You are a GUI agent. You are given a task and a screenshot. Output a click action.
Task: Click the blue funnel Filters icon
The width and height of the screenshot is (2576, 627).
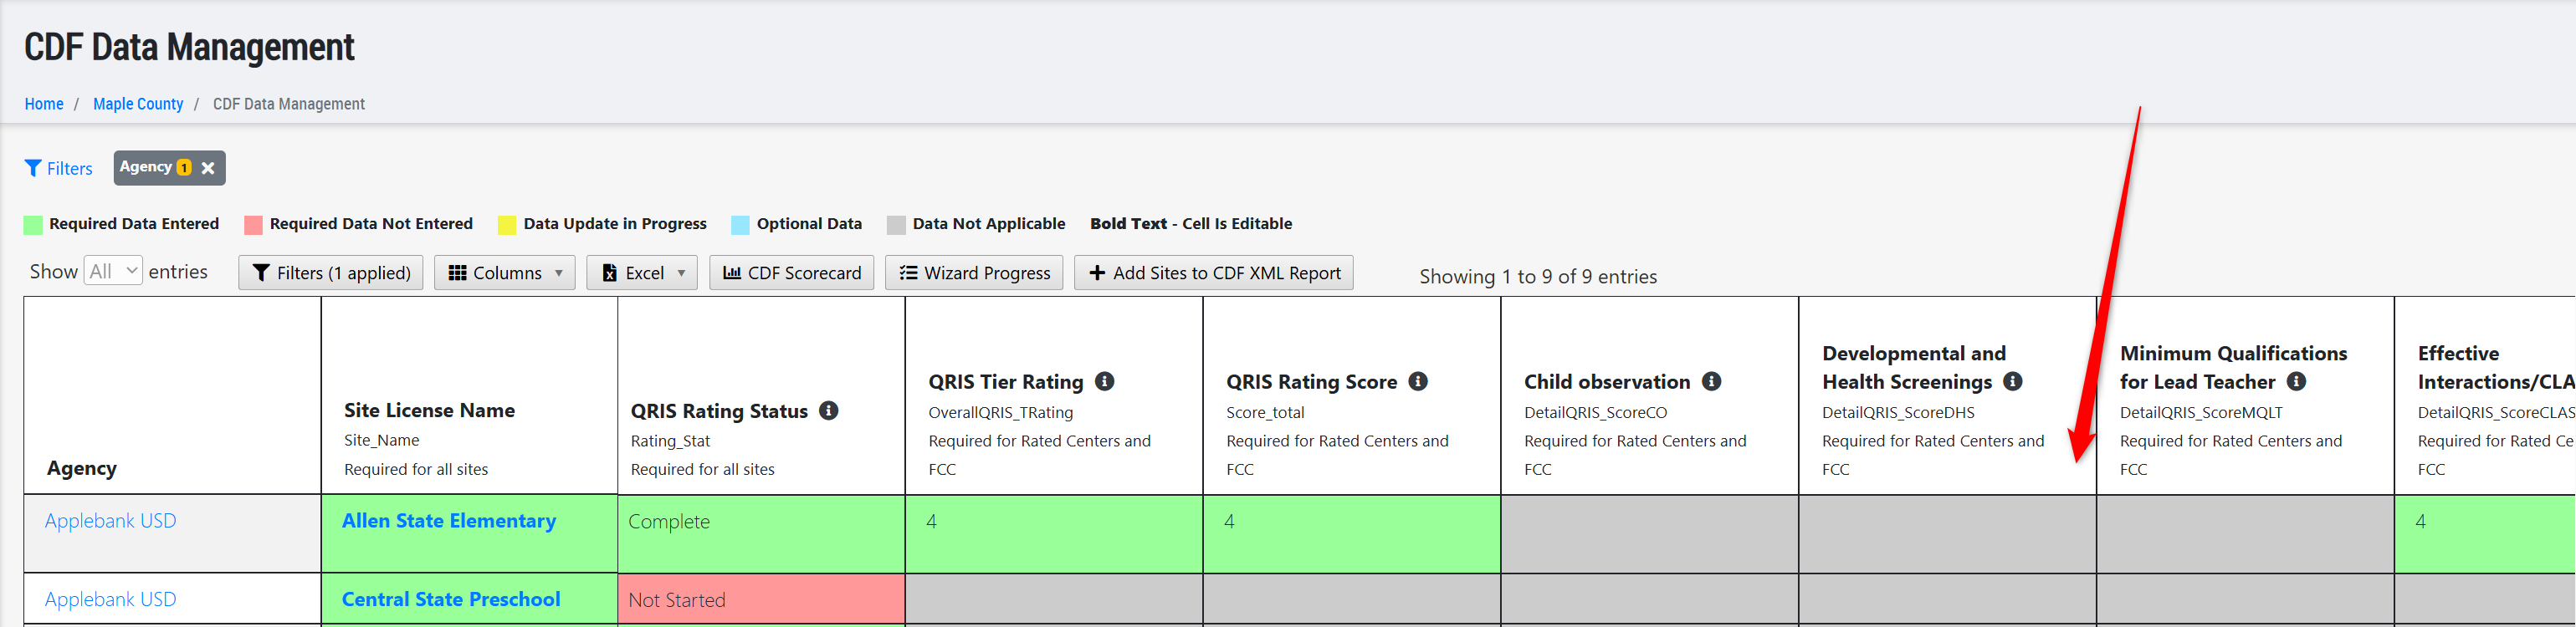tap(33, 168)
